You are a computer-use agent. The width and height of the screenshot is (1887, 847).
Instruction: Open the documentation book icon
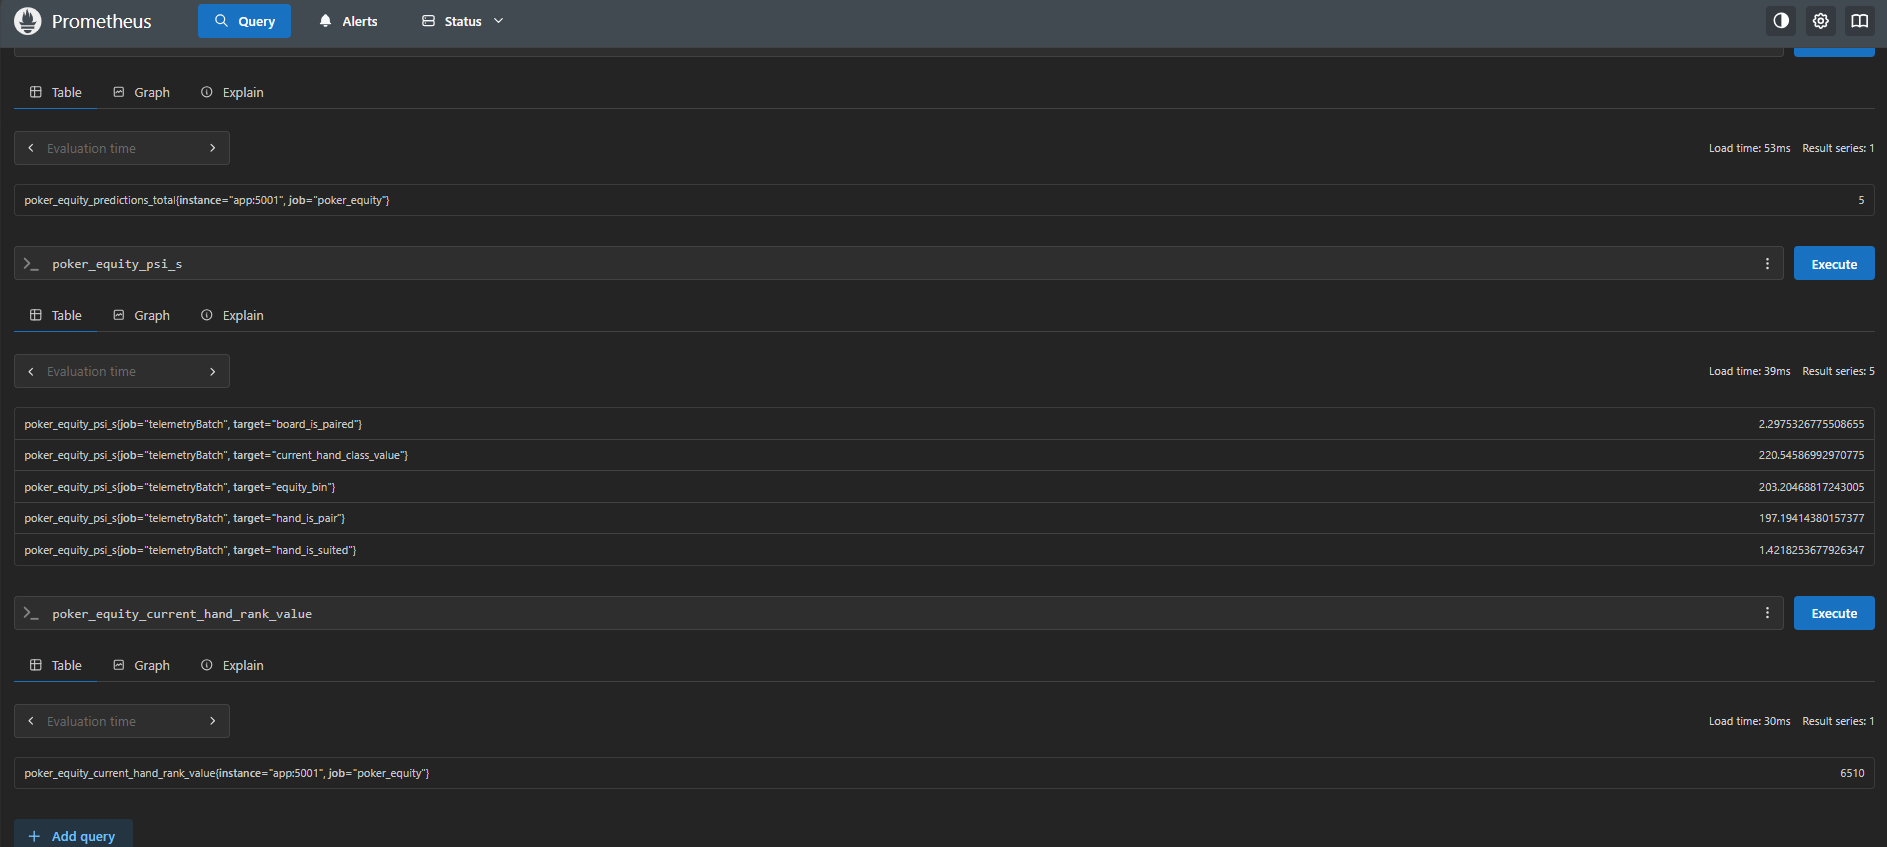point(1859,21)
